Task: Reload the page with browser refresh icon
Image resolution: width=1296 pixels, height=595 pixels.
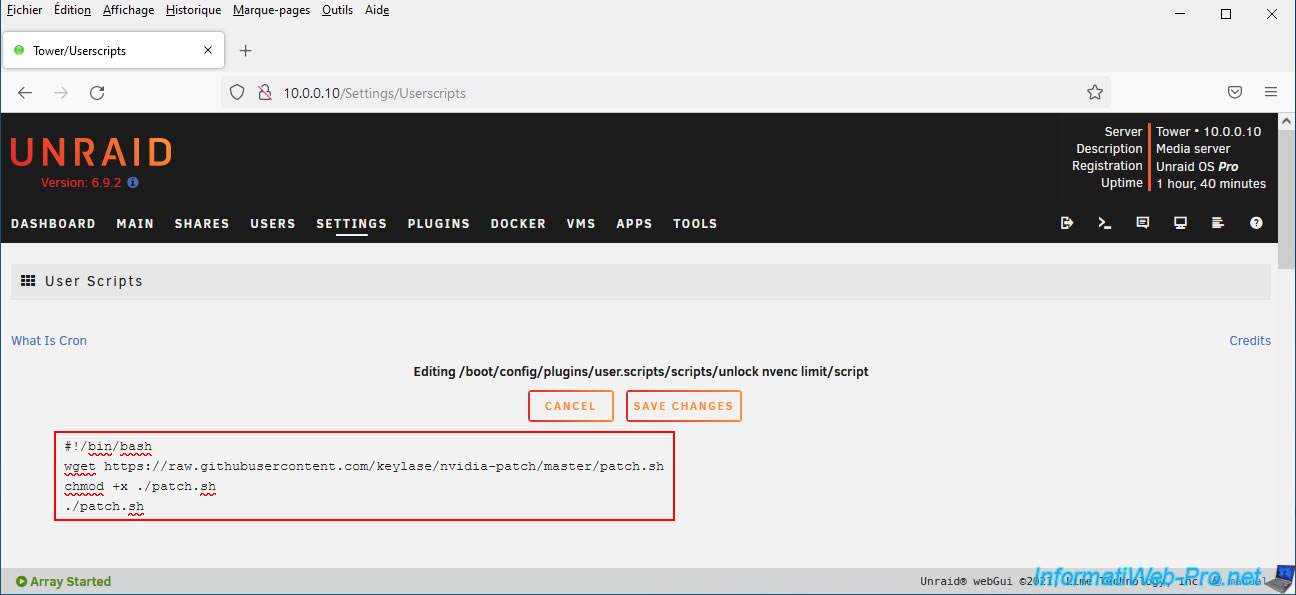Action: tap(97, 93)
